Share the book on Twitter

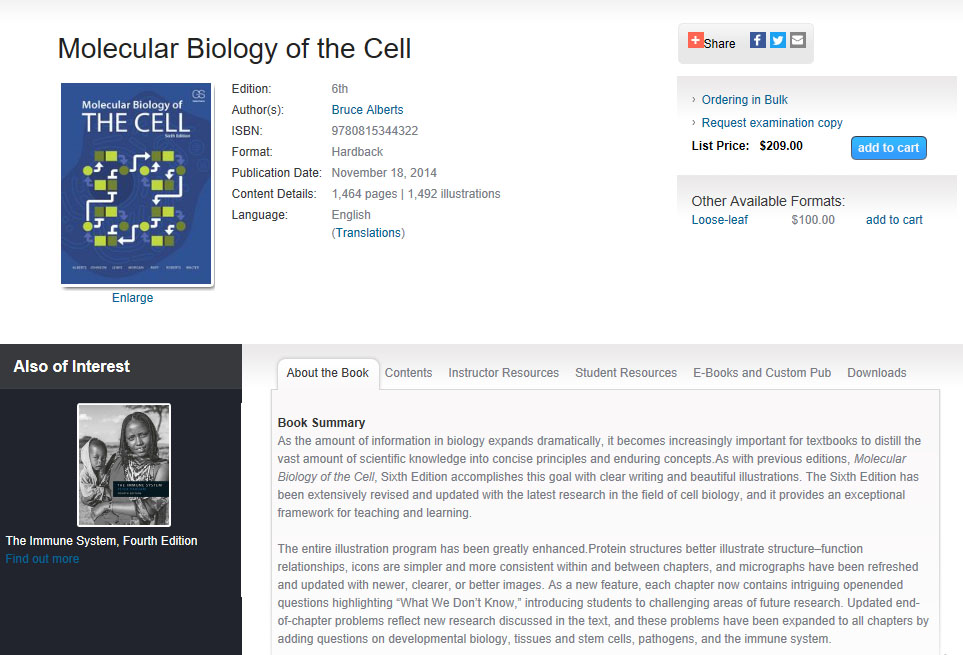point(778,40)
